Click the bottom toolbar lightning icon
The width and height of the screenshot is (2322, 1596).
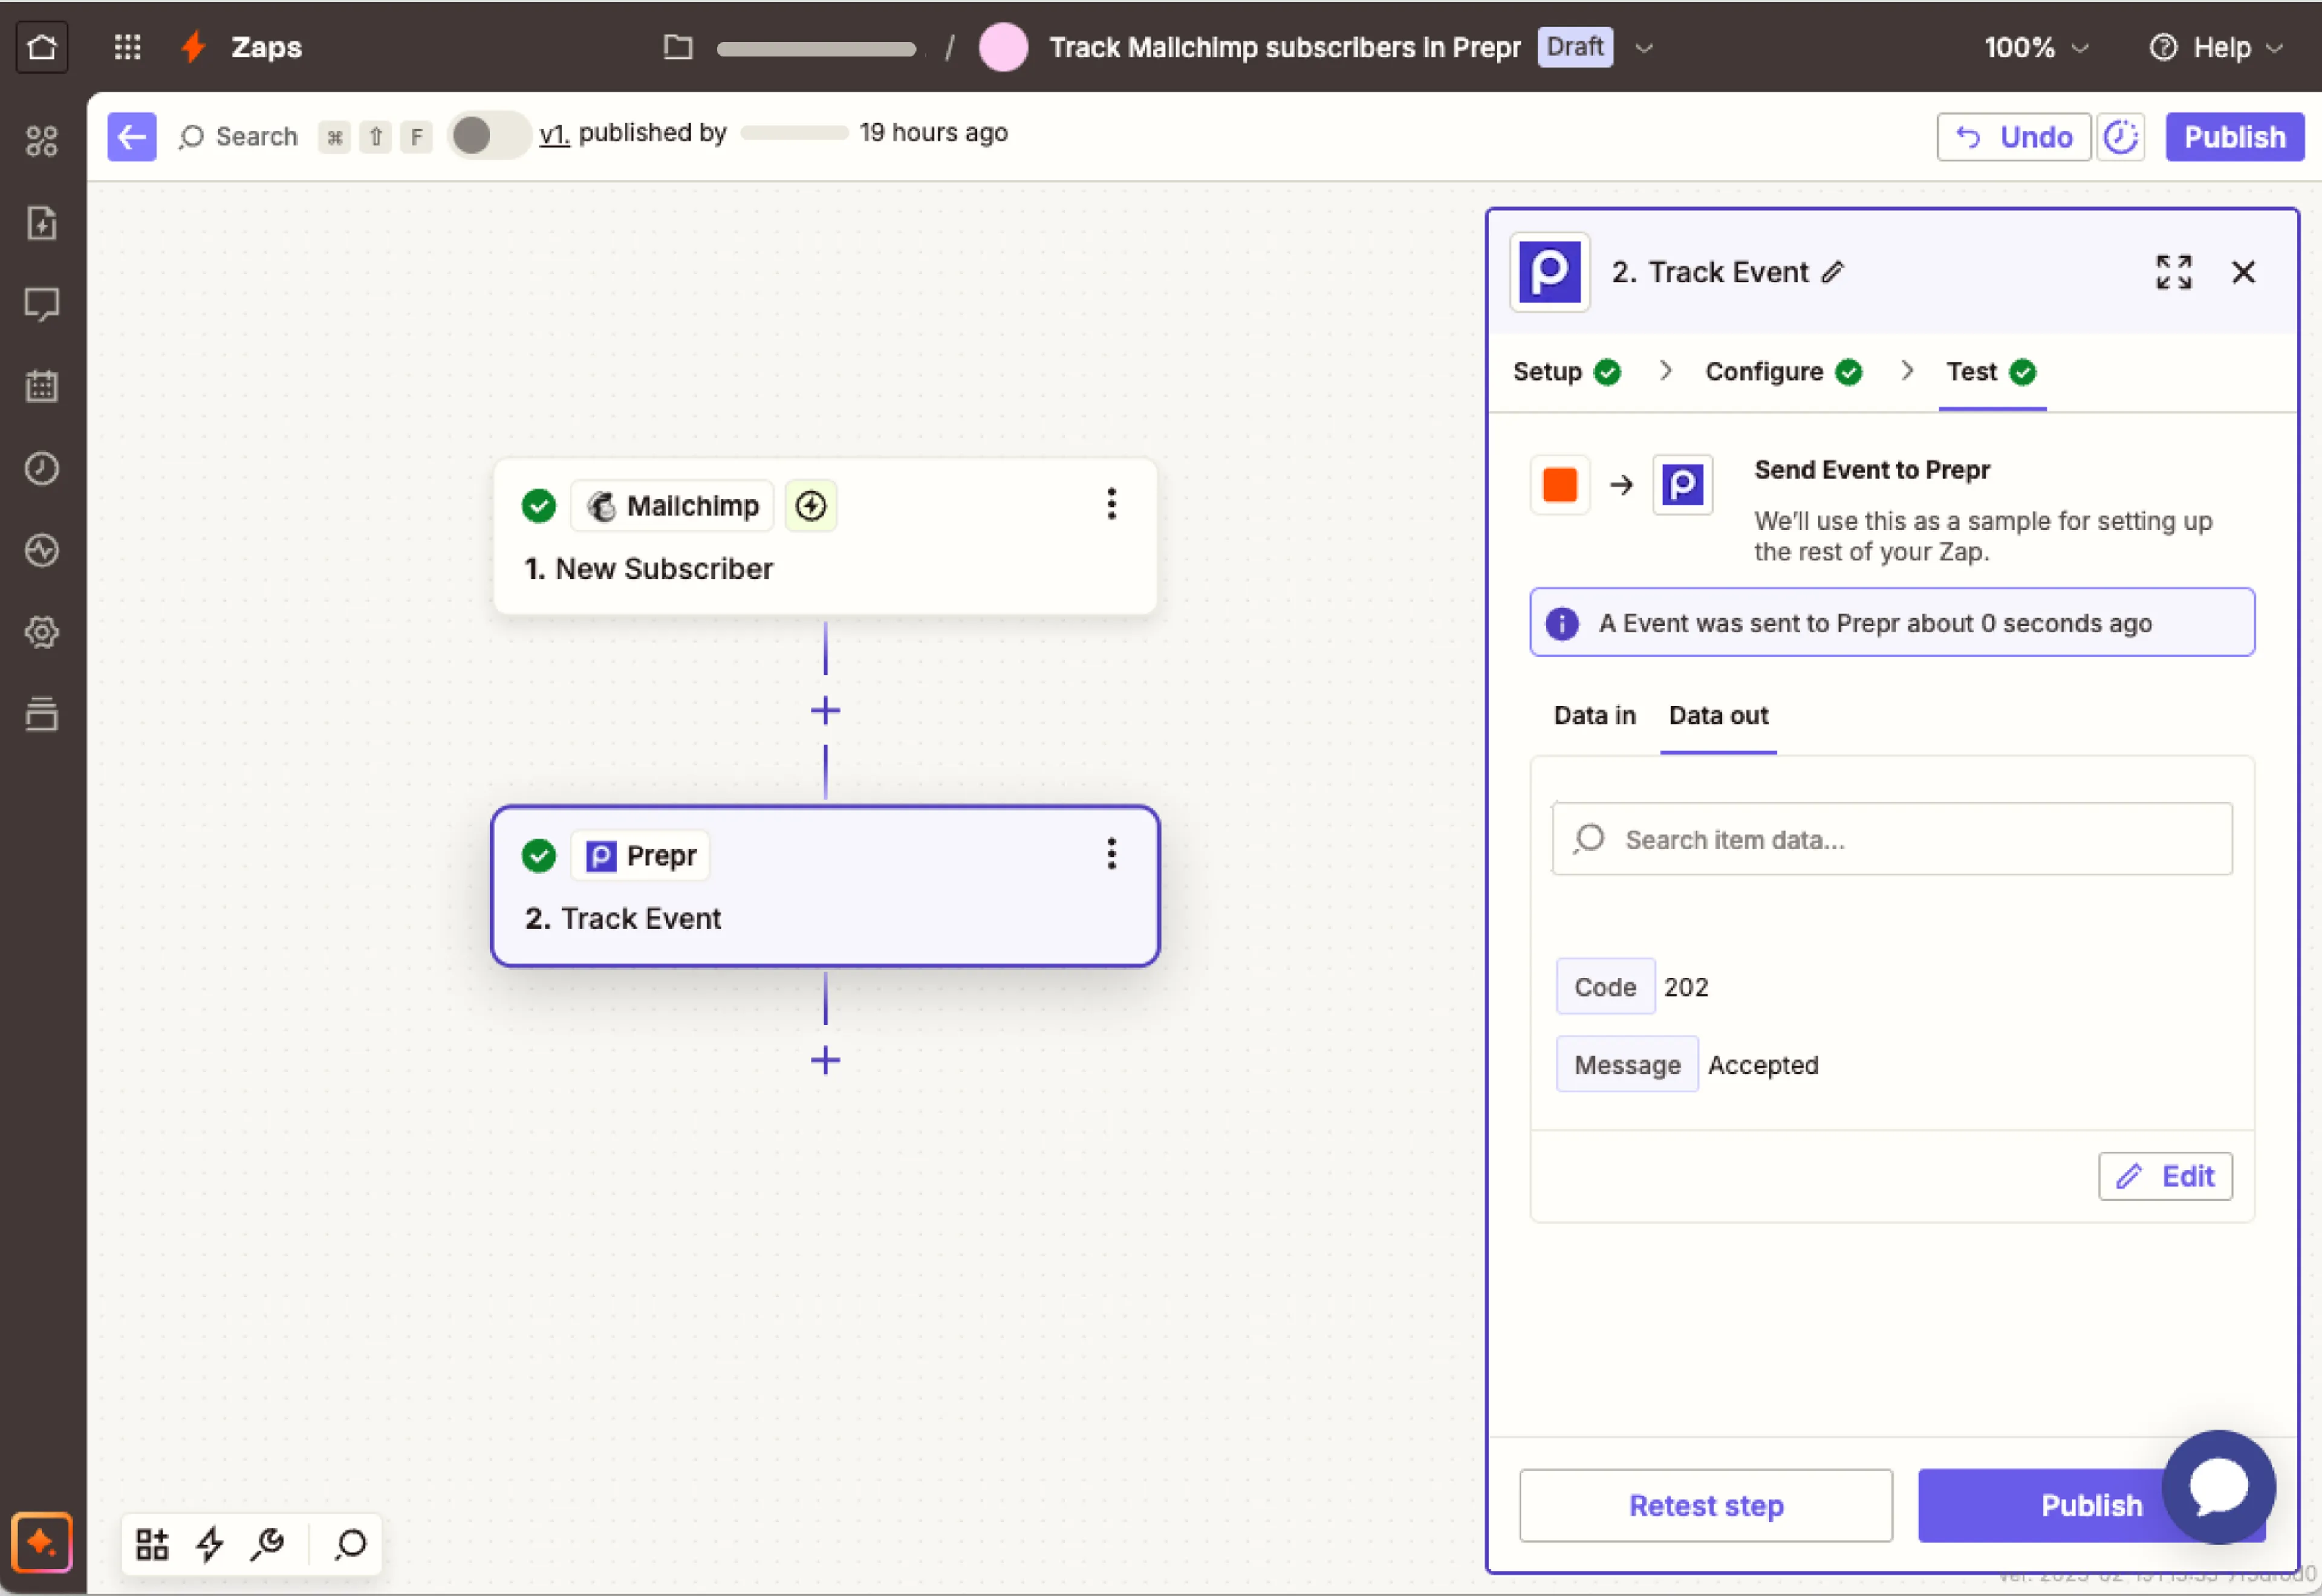pyautogui.click(x=210, y=1545)
